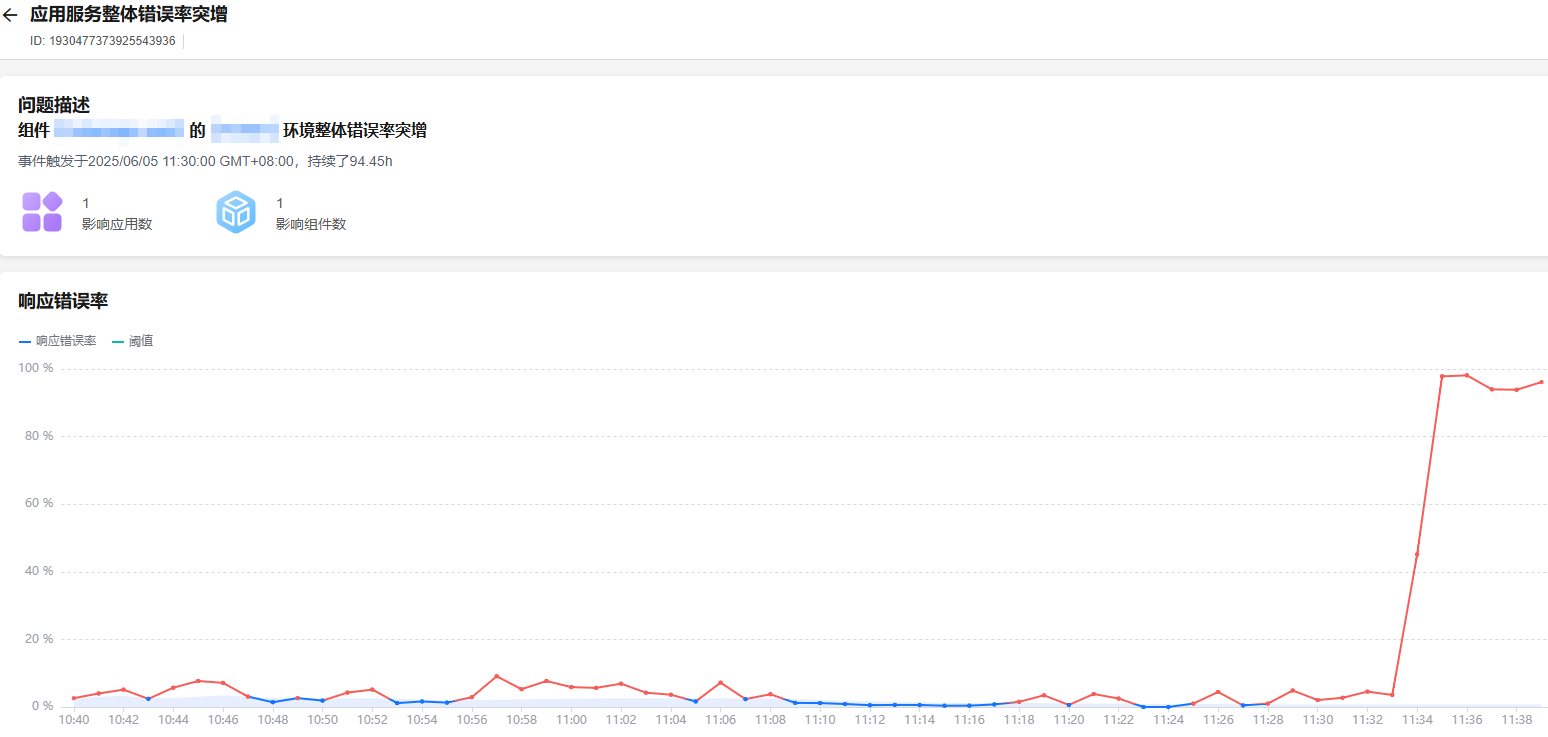Click the blue 响应错误率 legend line marker

[x=25, y=342]
